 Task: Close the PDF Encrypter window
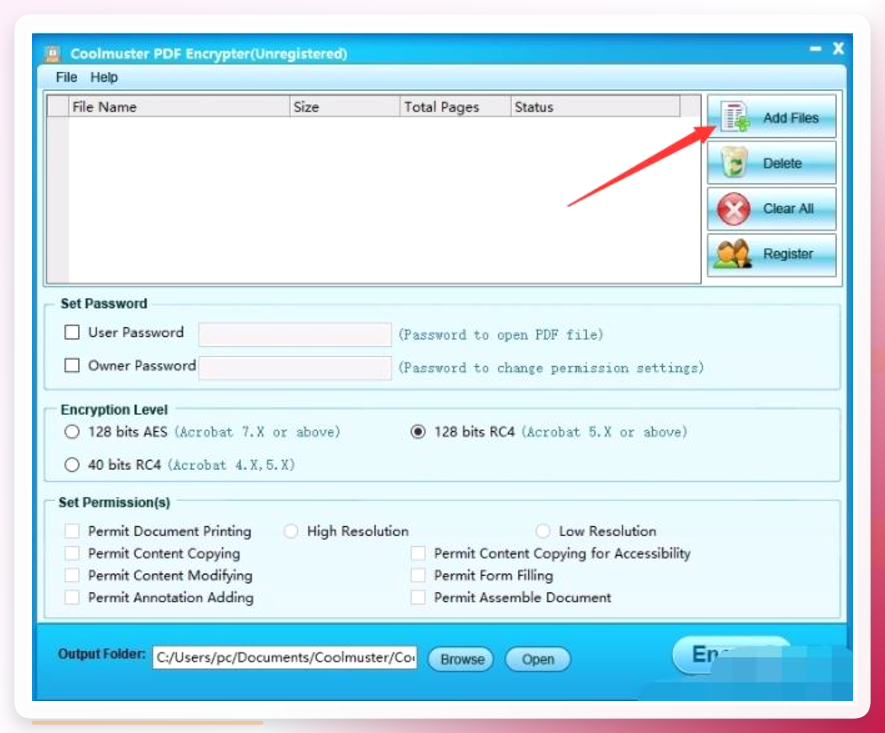[x=838, y=49]
